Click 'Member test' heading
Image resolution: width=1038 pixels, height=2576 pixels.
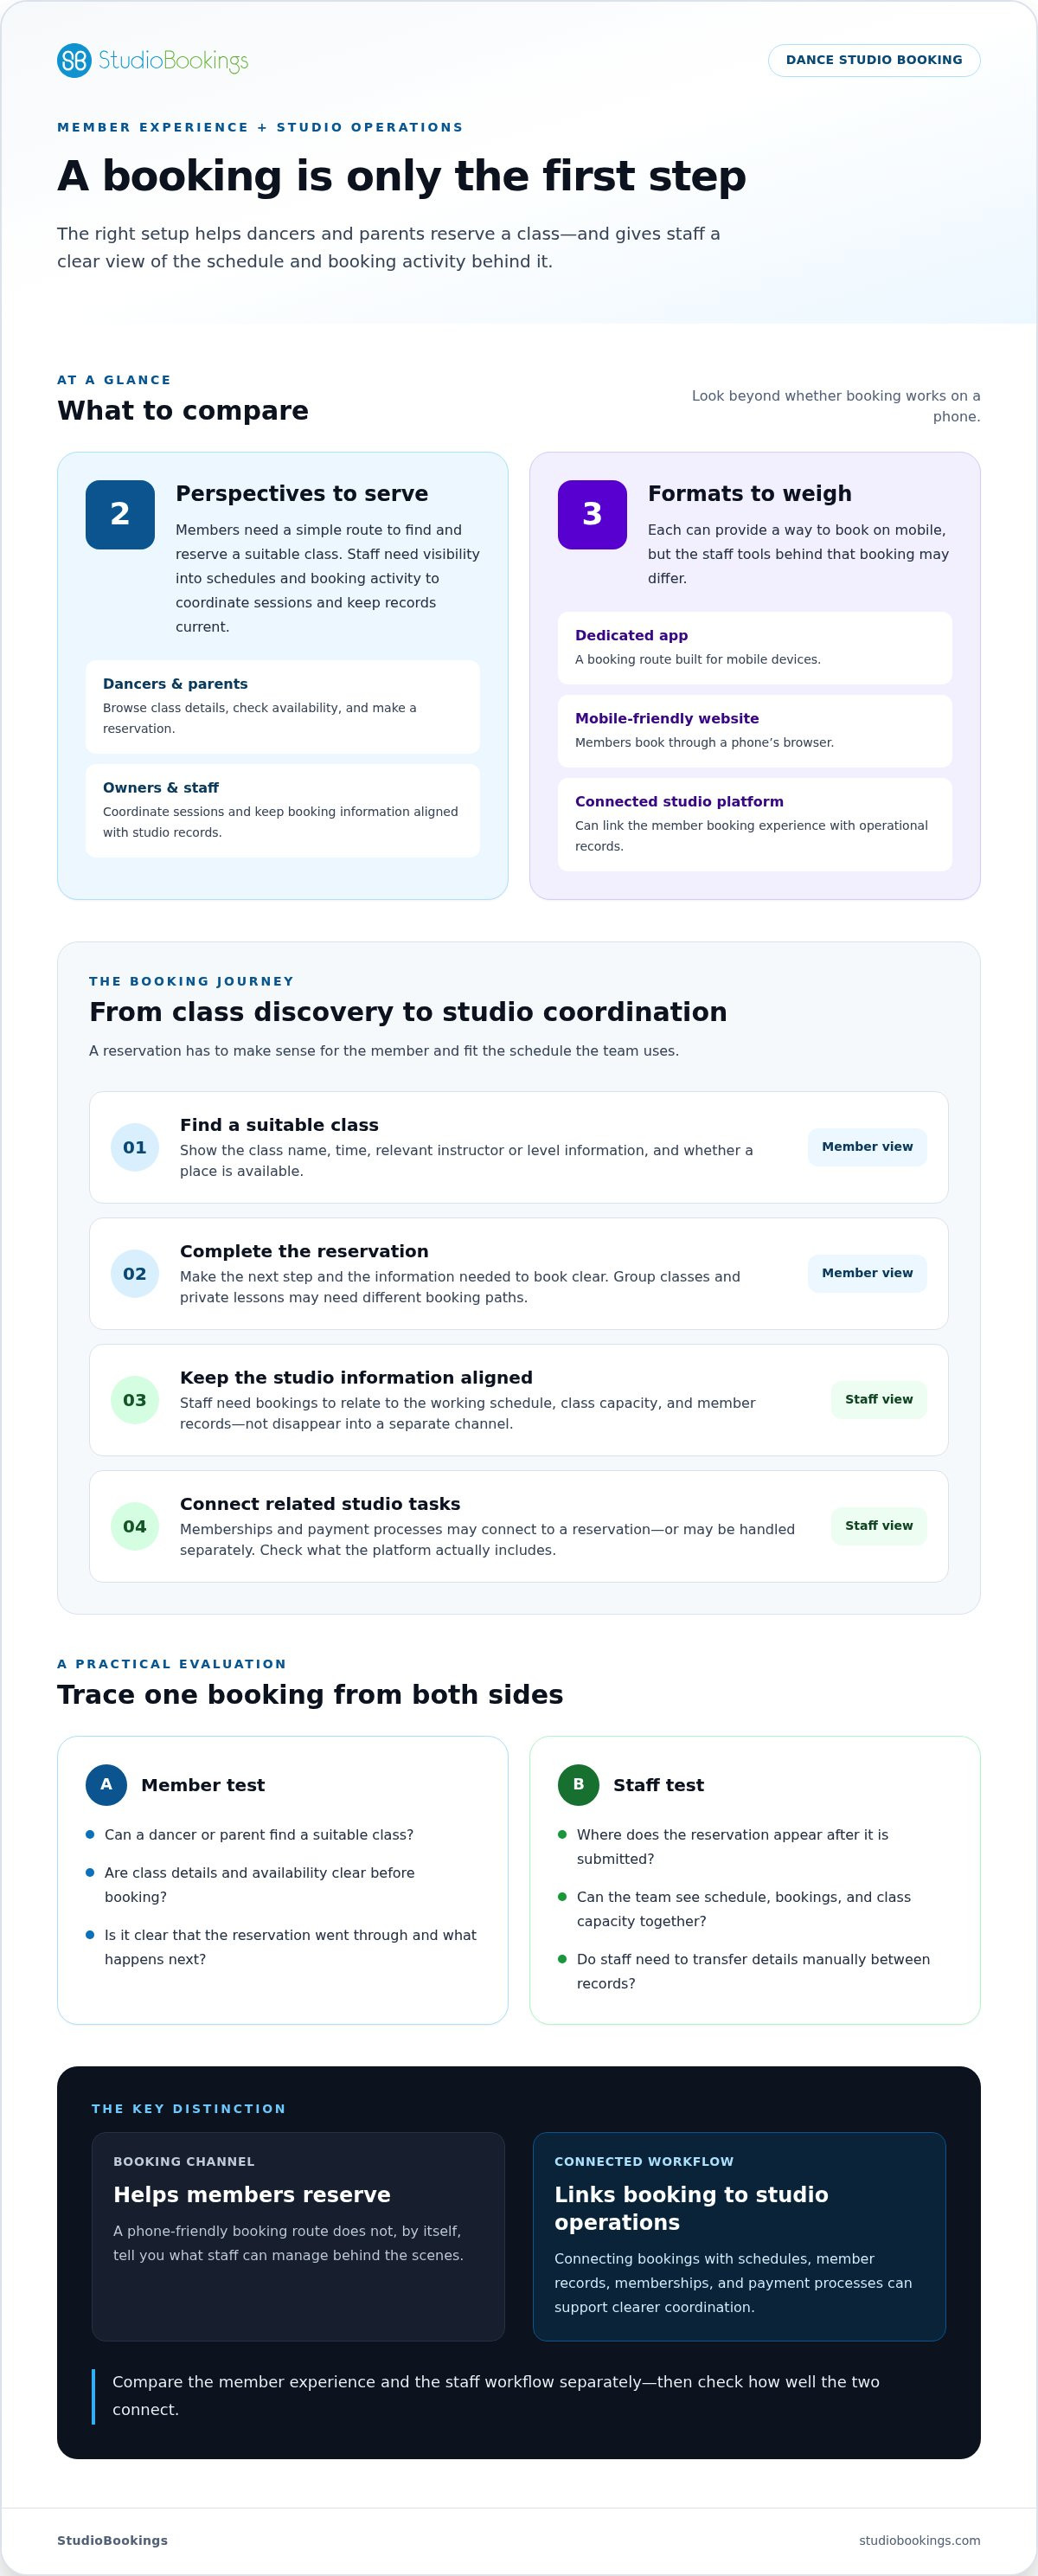(x=203, y=1785)
